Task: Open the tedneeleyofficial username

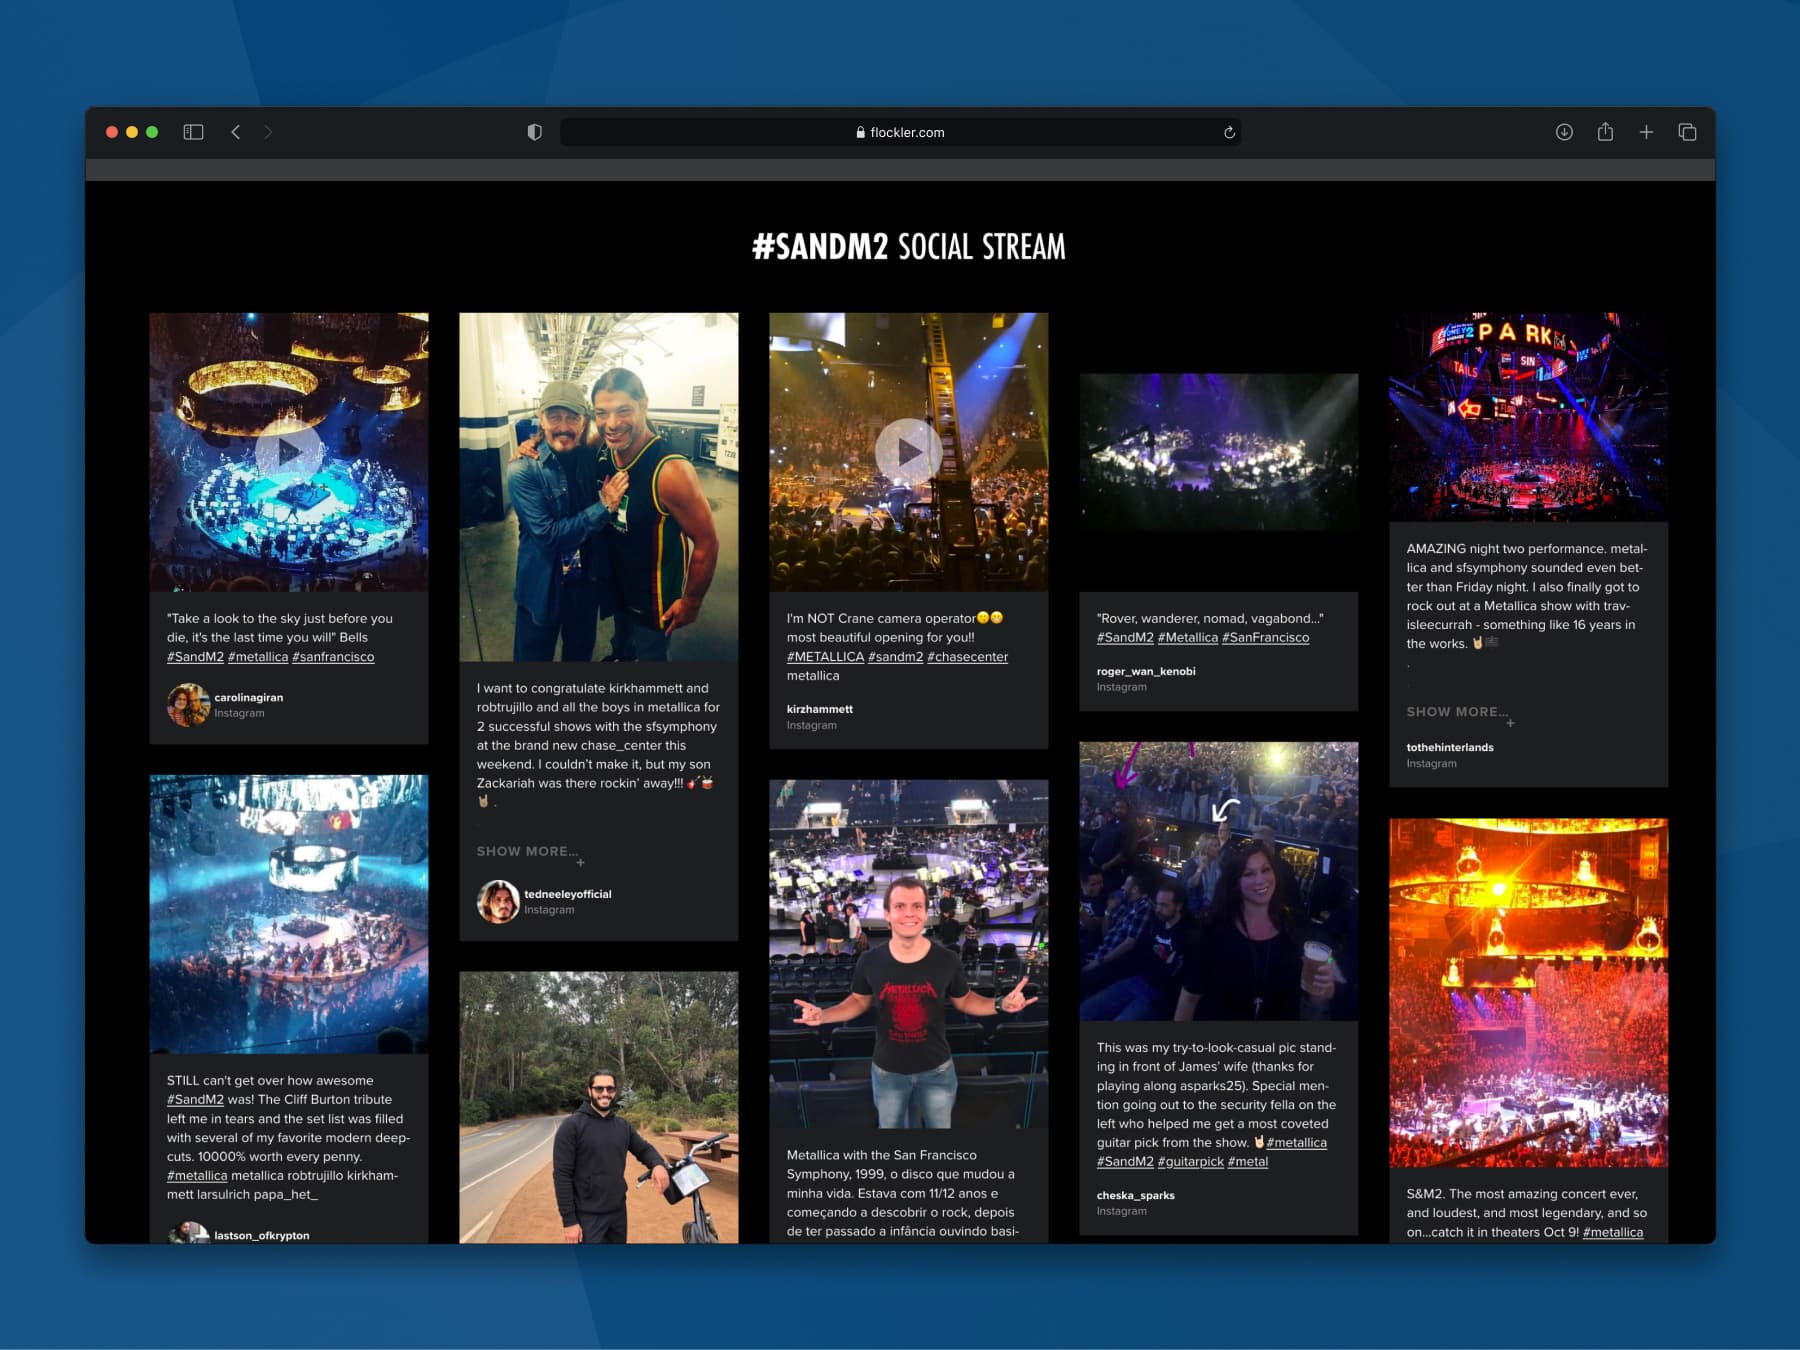Action: (567, 894)
